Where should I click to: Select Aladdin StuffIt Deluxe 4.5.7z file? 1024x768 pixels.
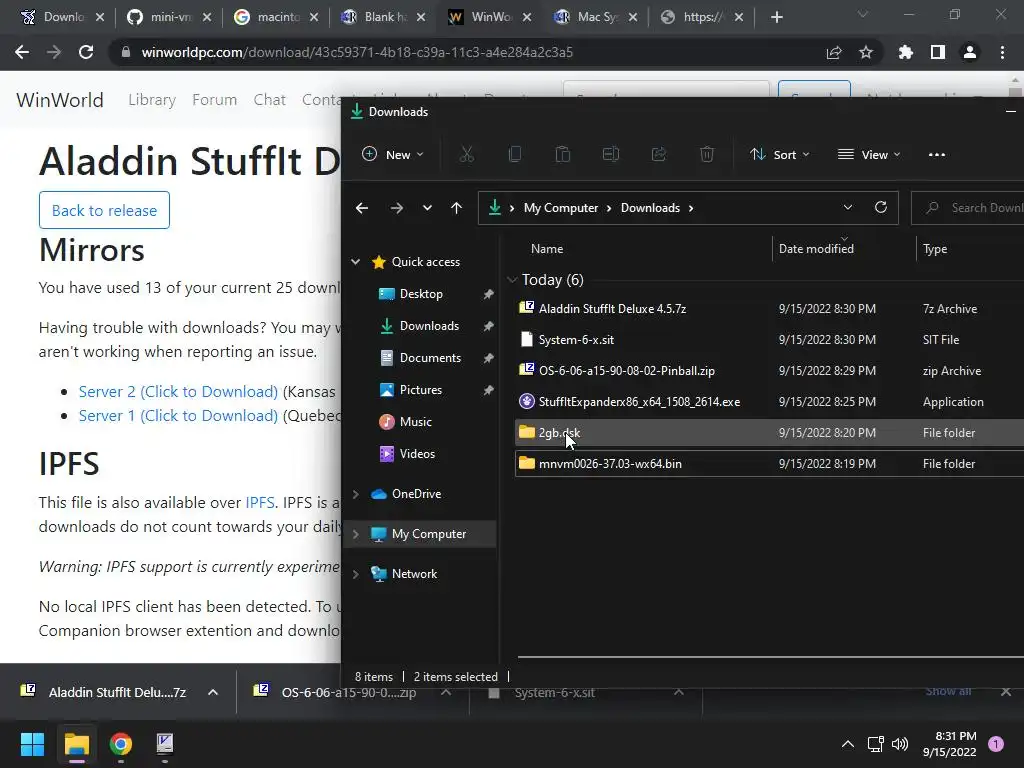click(x=613, y=309)
